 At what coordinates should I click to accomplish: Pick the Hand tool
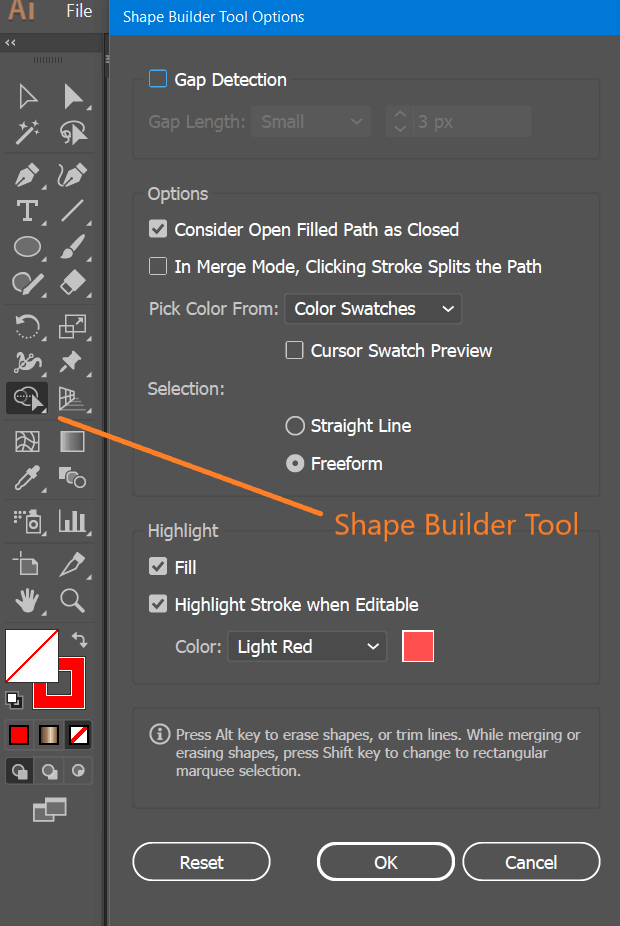(27, 601)
